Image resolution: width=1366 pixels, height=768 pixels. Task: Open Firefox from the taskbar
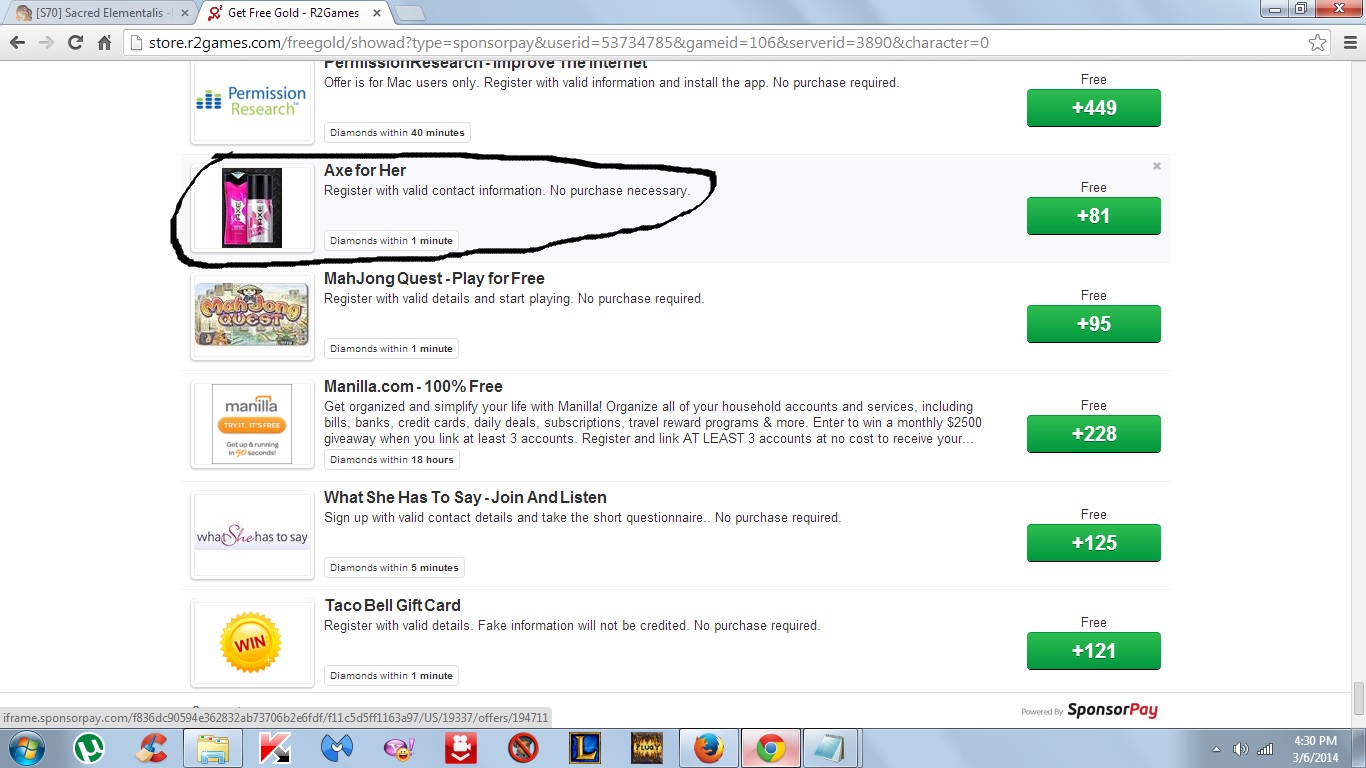[x=708, y=748]
